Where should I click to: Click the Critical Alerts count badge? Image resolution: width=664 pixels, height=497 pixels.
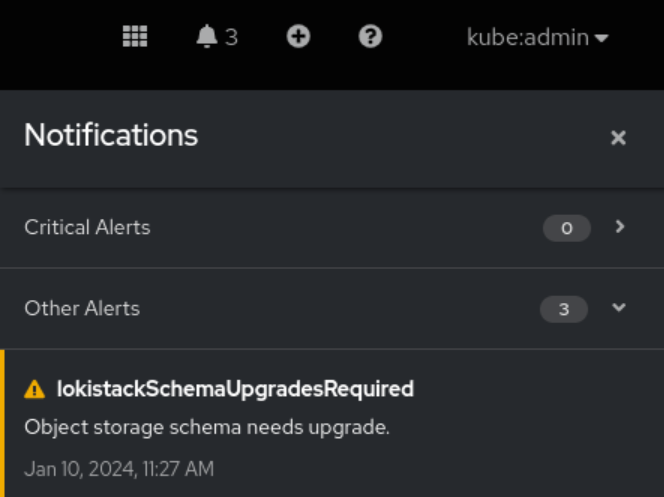click(x=567, y=229)
